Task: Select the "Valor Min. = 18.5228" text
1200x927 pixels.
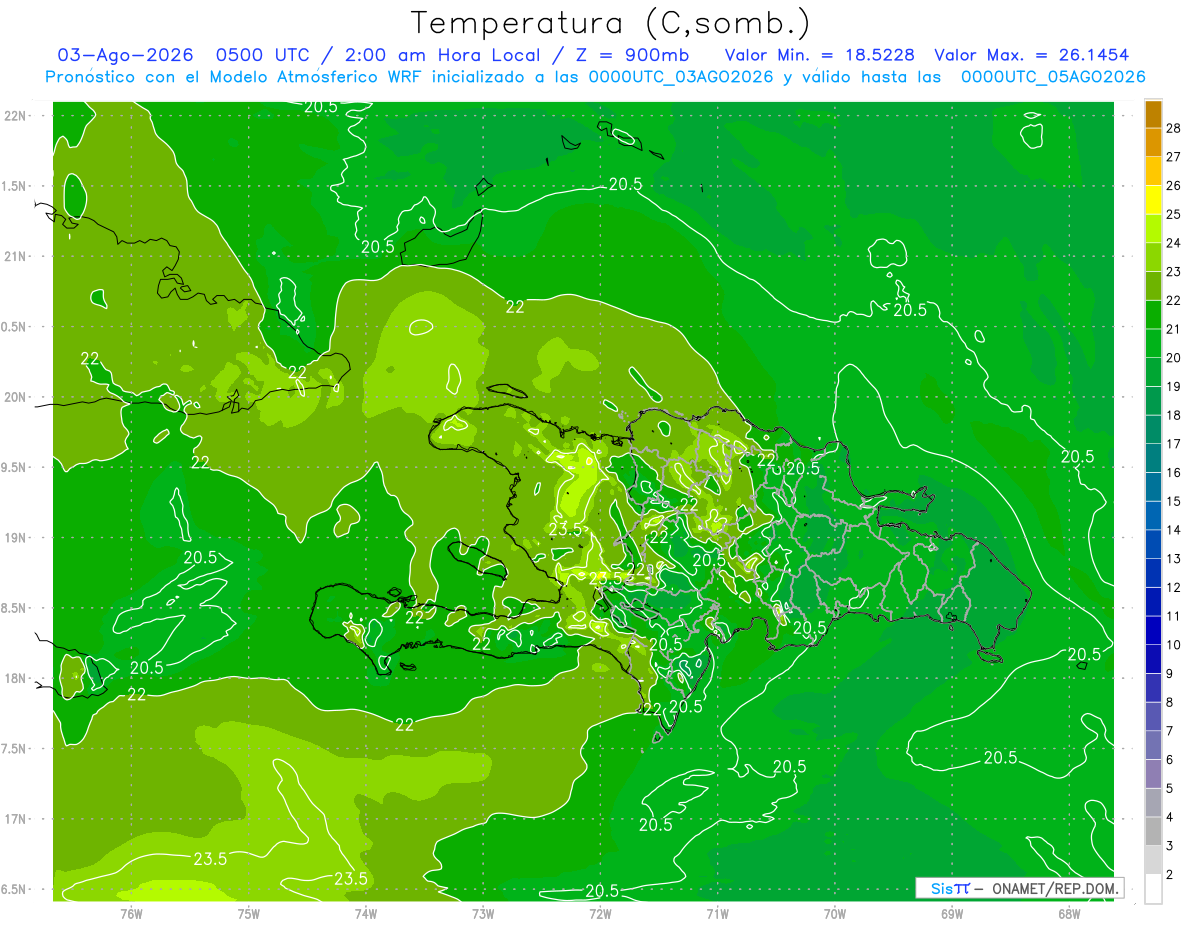Action: [x=820, y=55]
